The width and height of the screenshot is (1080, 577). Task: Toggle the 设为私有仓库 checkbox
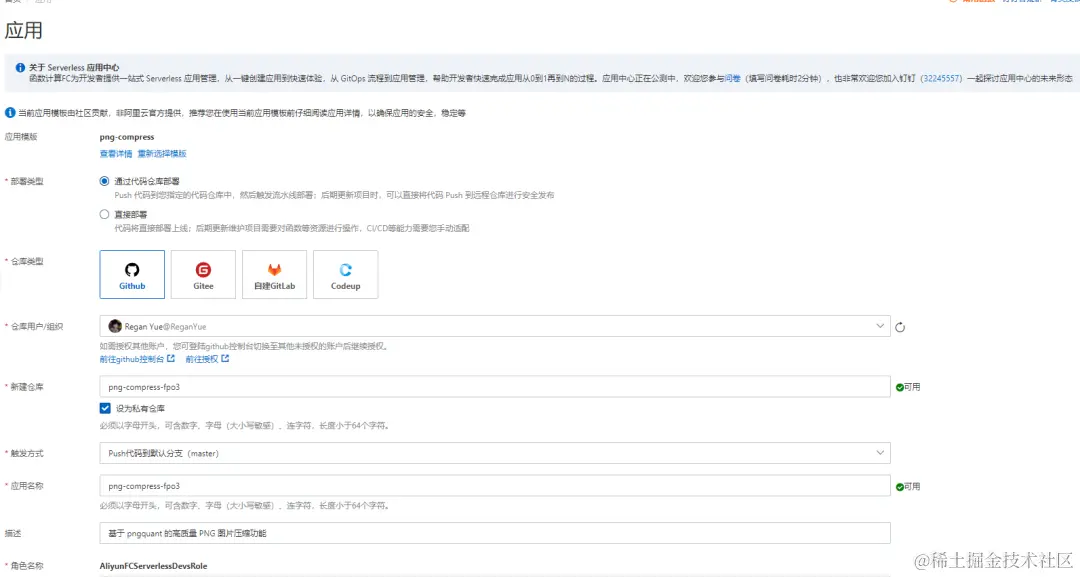tap(105, 408)
